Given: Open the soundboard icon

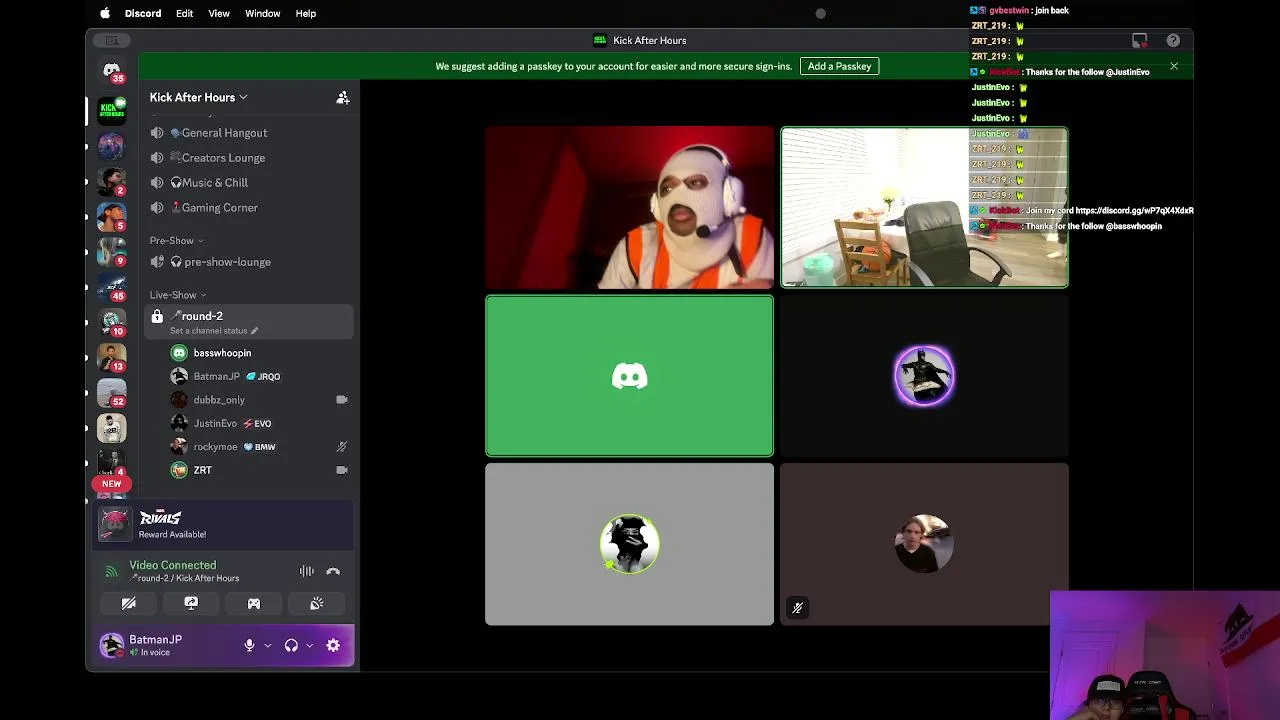Looking at the screenshot, I should click(x=316, y=603).
